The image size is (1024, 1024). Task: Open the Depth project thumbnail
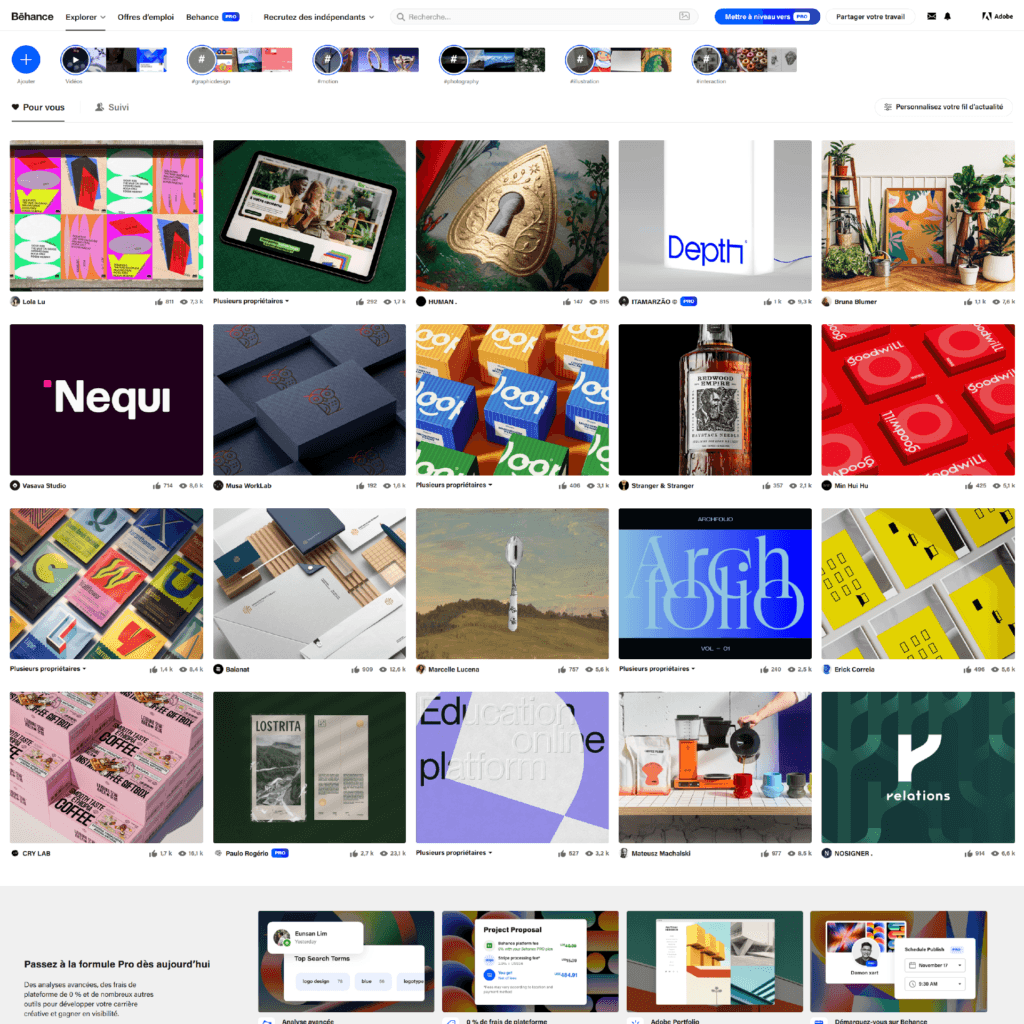click(x=715, y=216)
